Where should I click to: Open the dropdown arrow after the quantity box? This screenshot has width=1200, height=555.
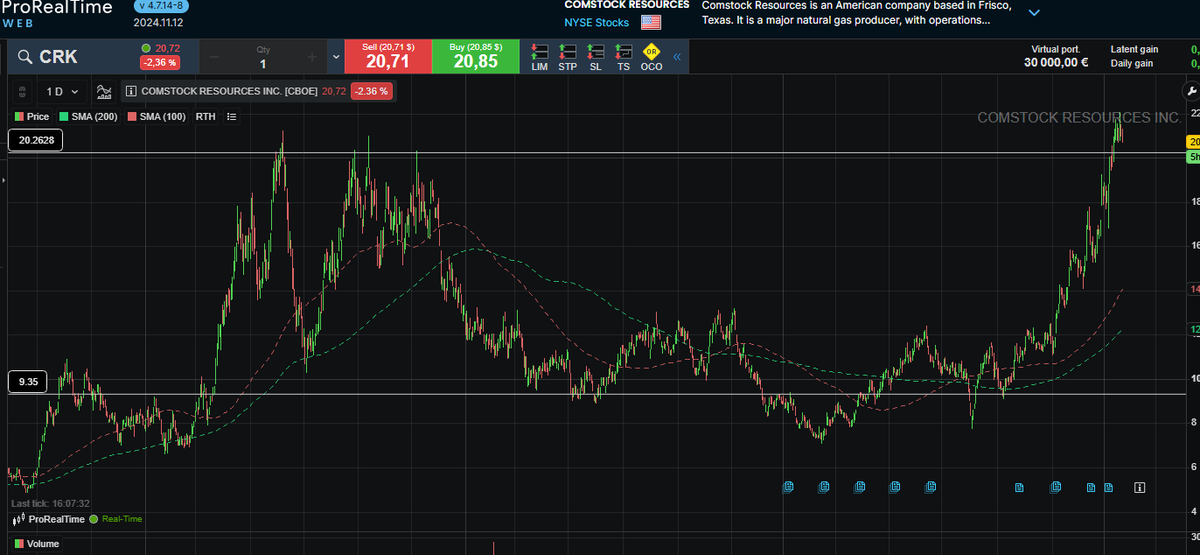click(x=336, y=57)
